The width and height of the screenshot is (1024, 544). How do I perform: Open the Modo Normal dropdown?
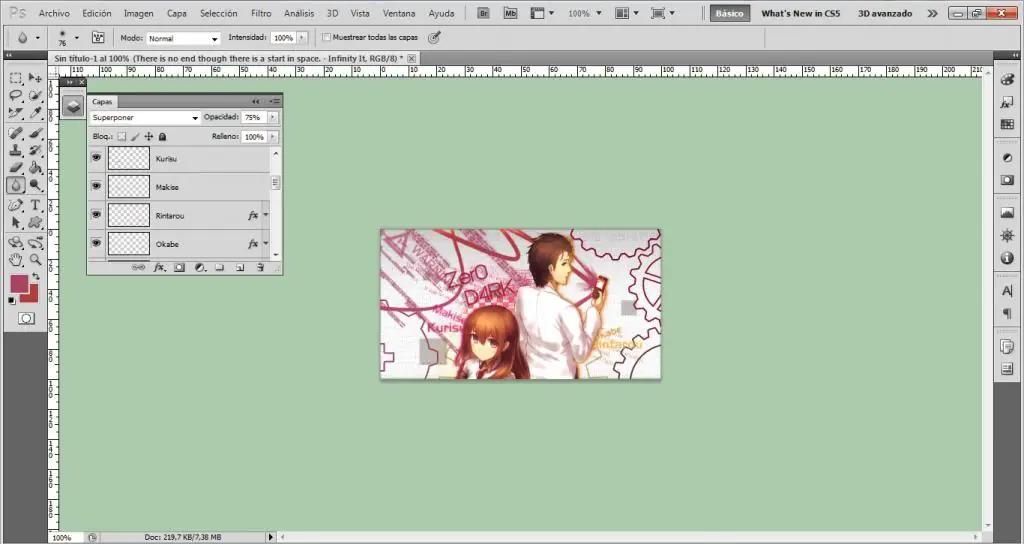183,39
